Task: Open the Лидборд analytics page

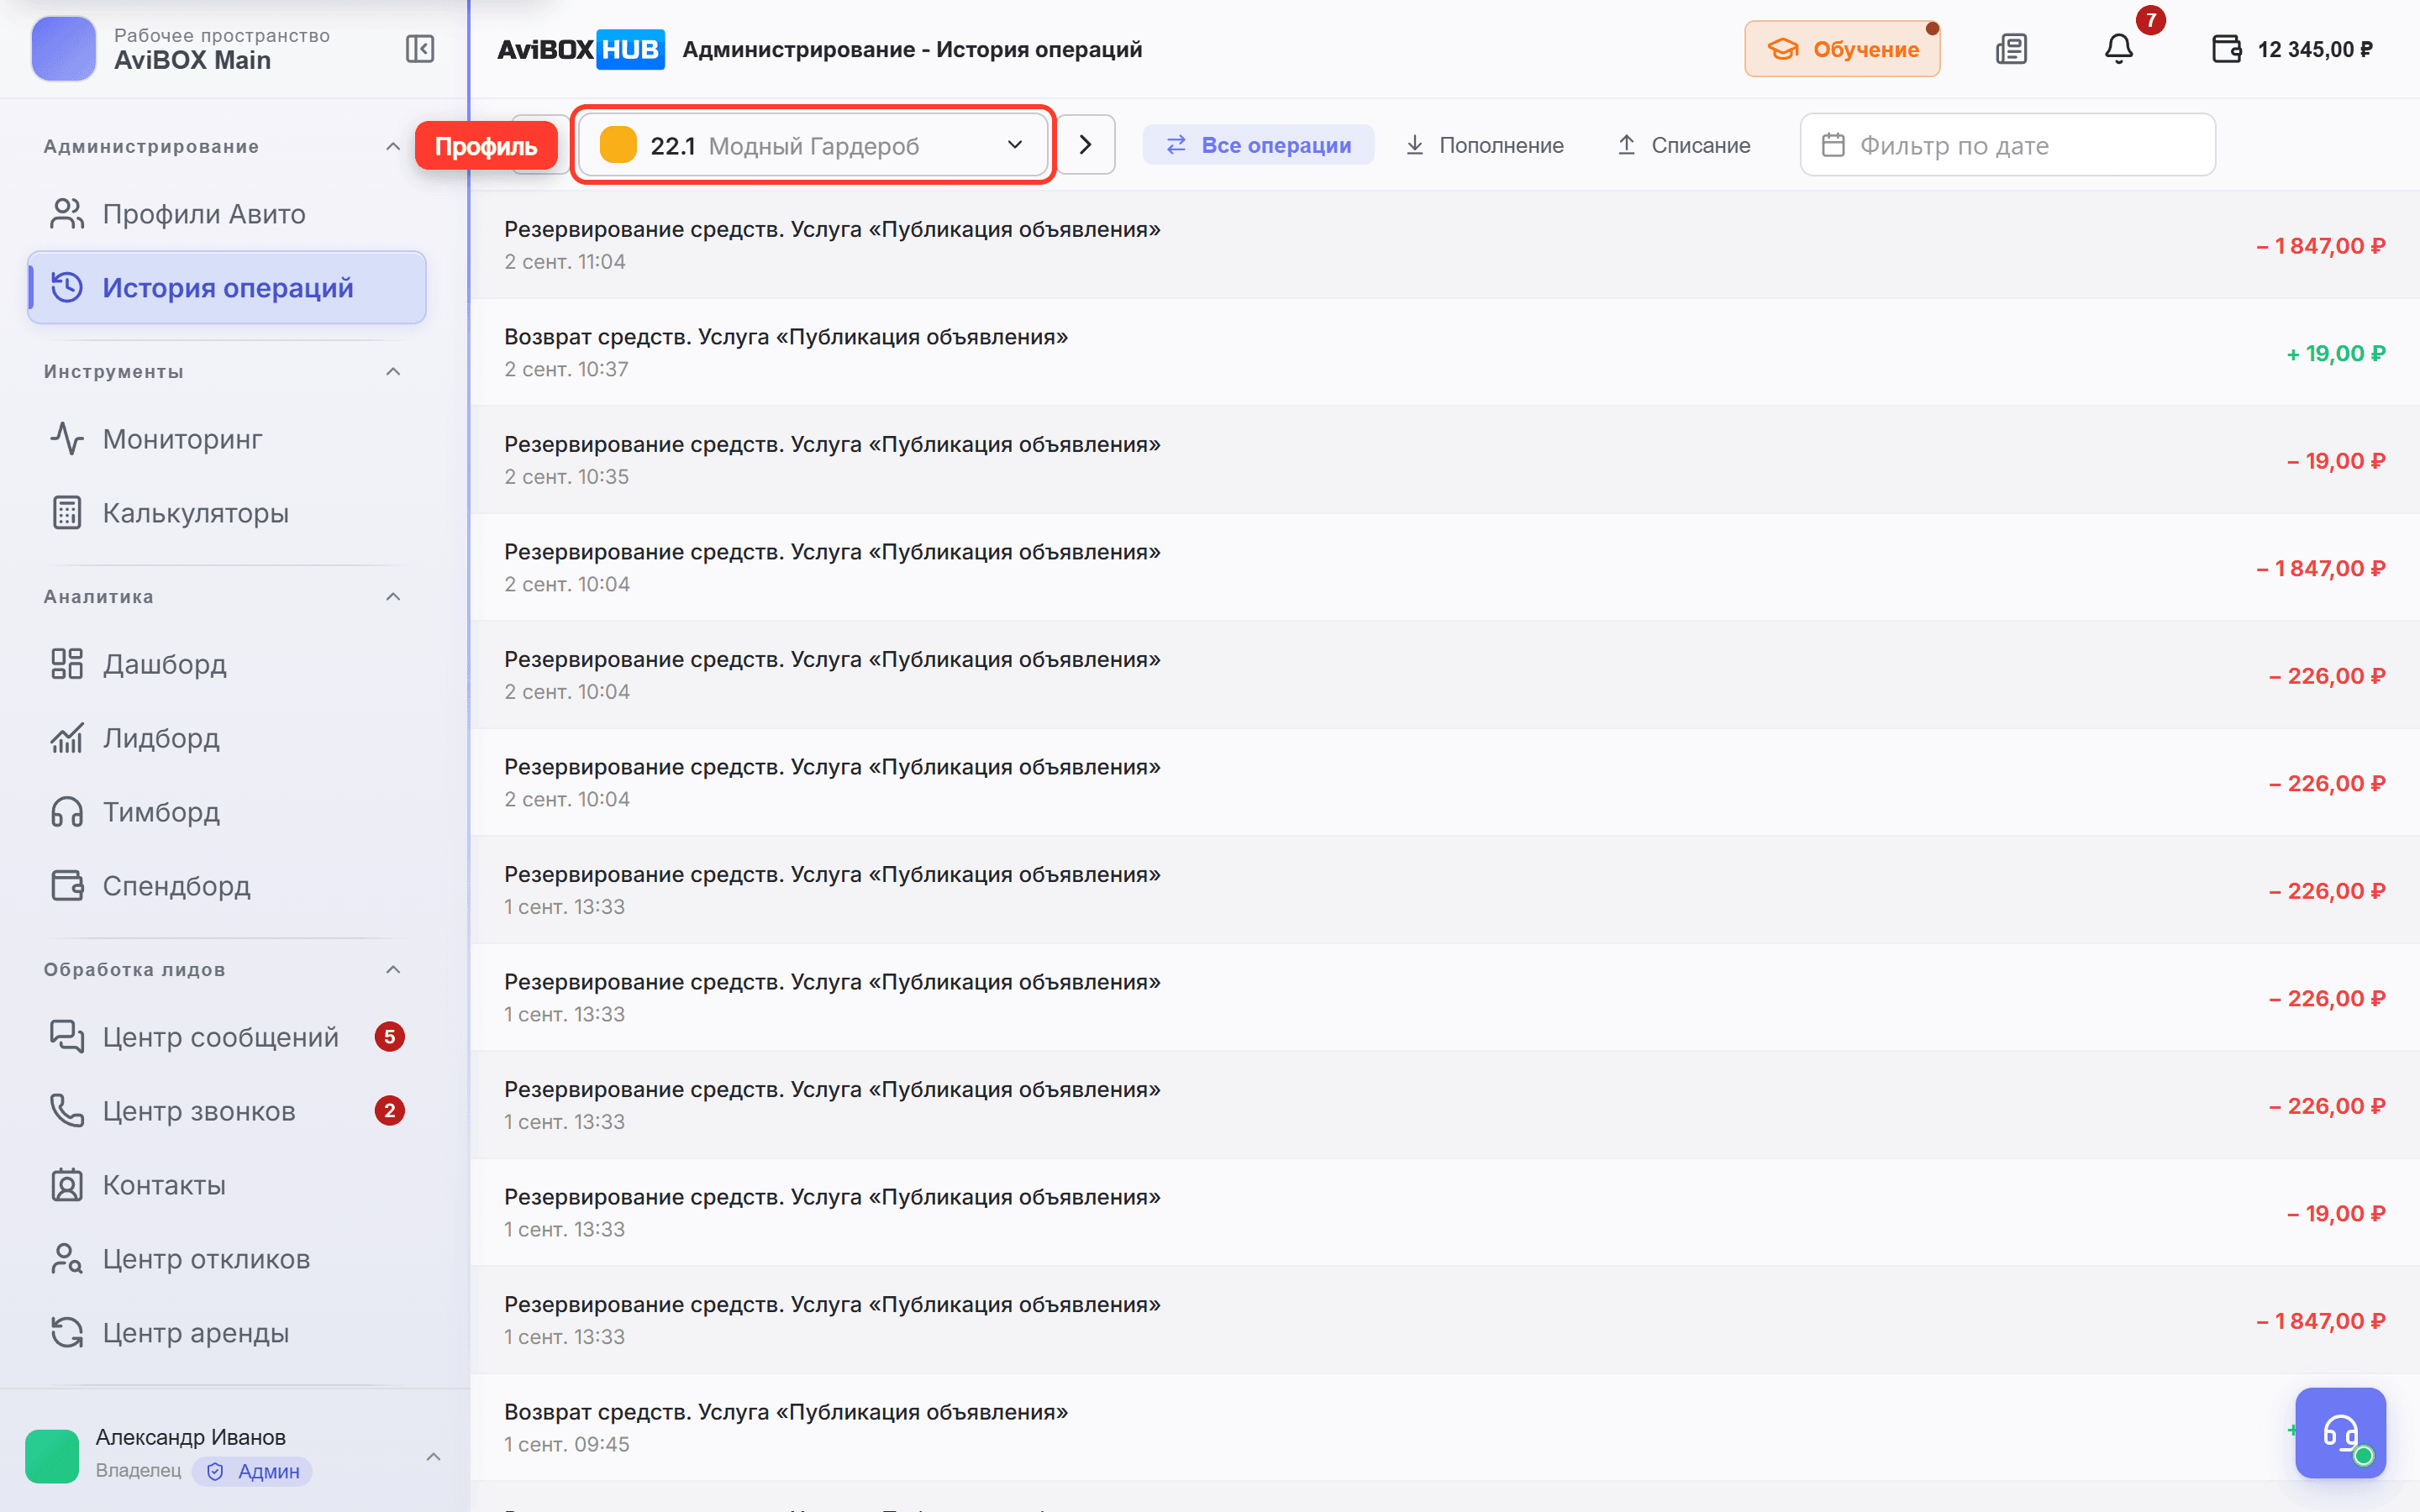Action: tap(227, 738)
